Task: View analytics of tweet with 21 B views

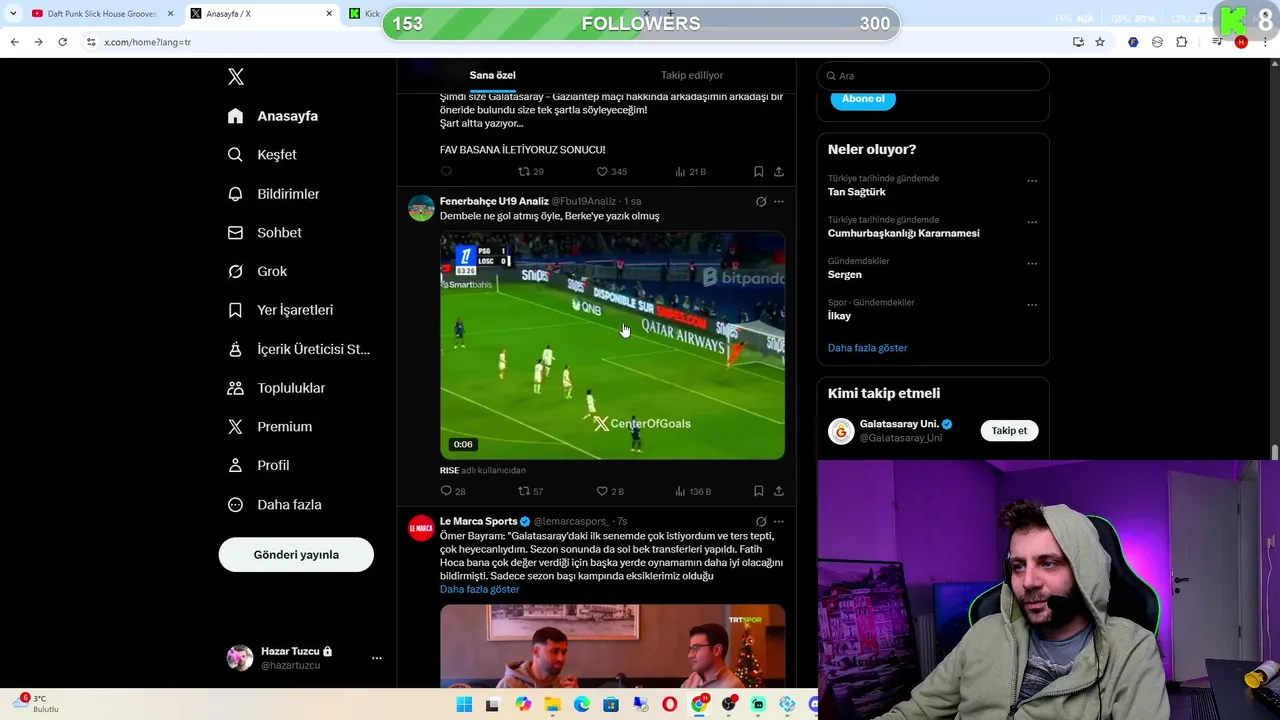Action: coord(690,172)
